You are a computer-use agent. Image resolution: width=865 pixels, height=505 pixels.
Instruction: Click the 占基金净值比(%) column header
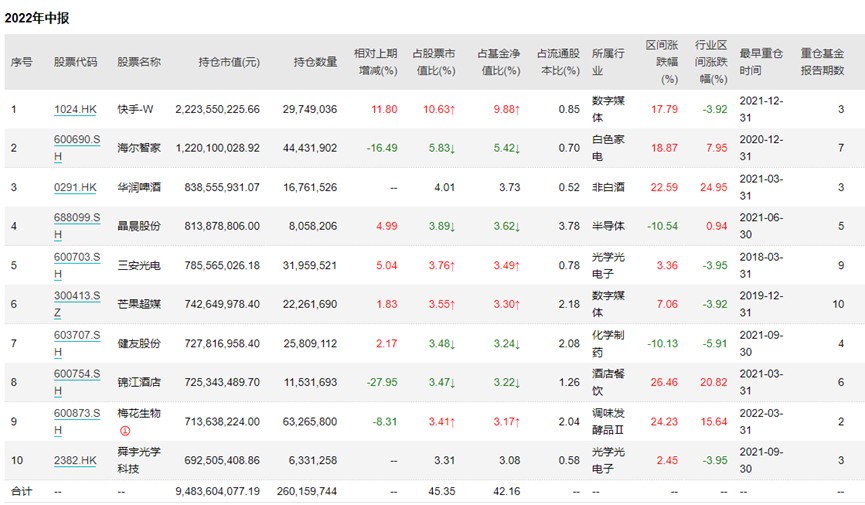coord(499,62)
